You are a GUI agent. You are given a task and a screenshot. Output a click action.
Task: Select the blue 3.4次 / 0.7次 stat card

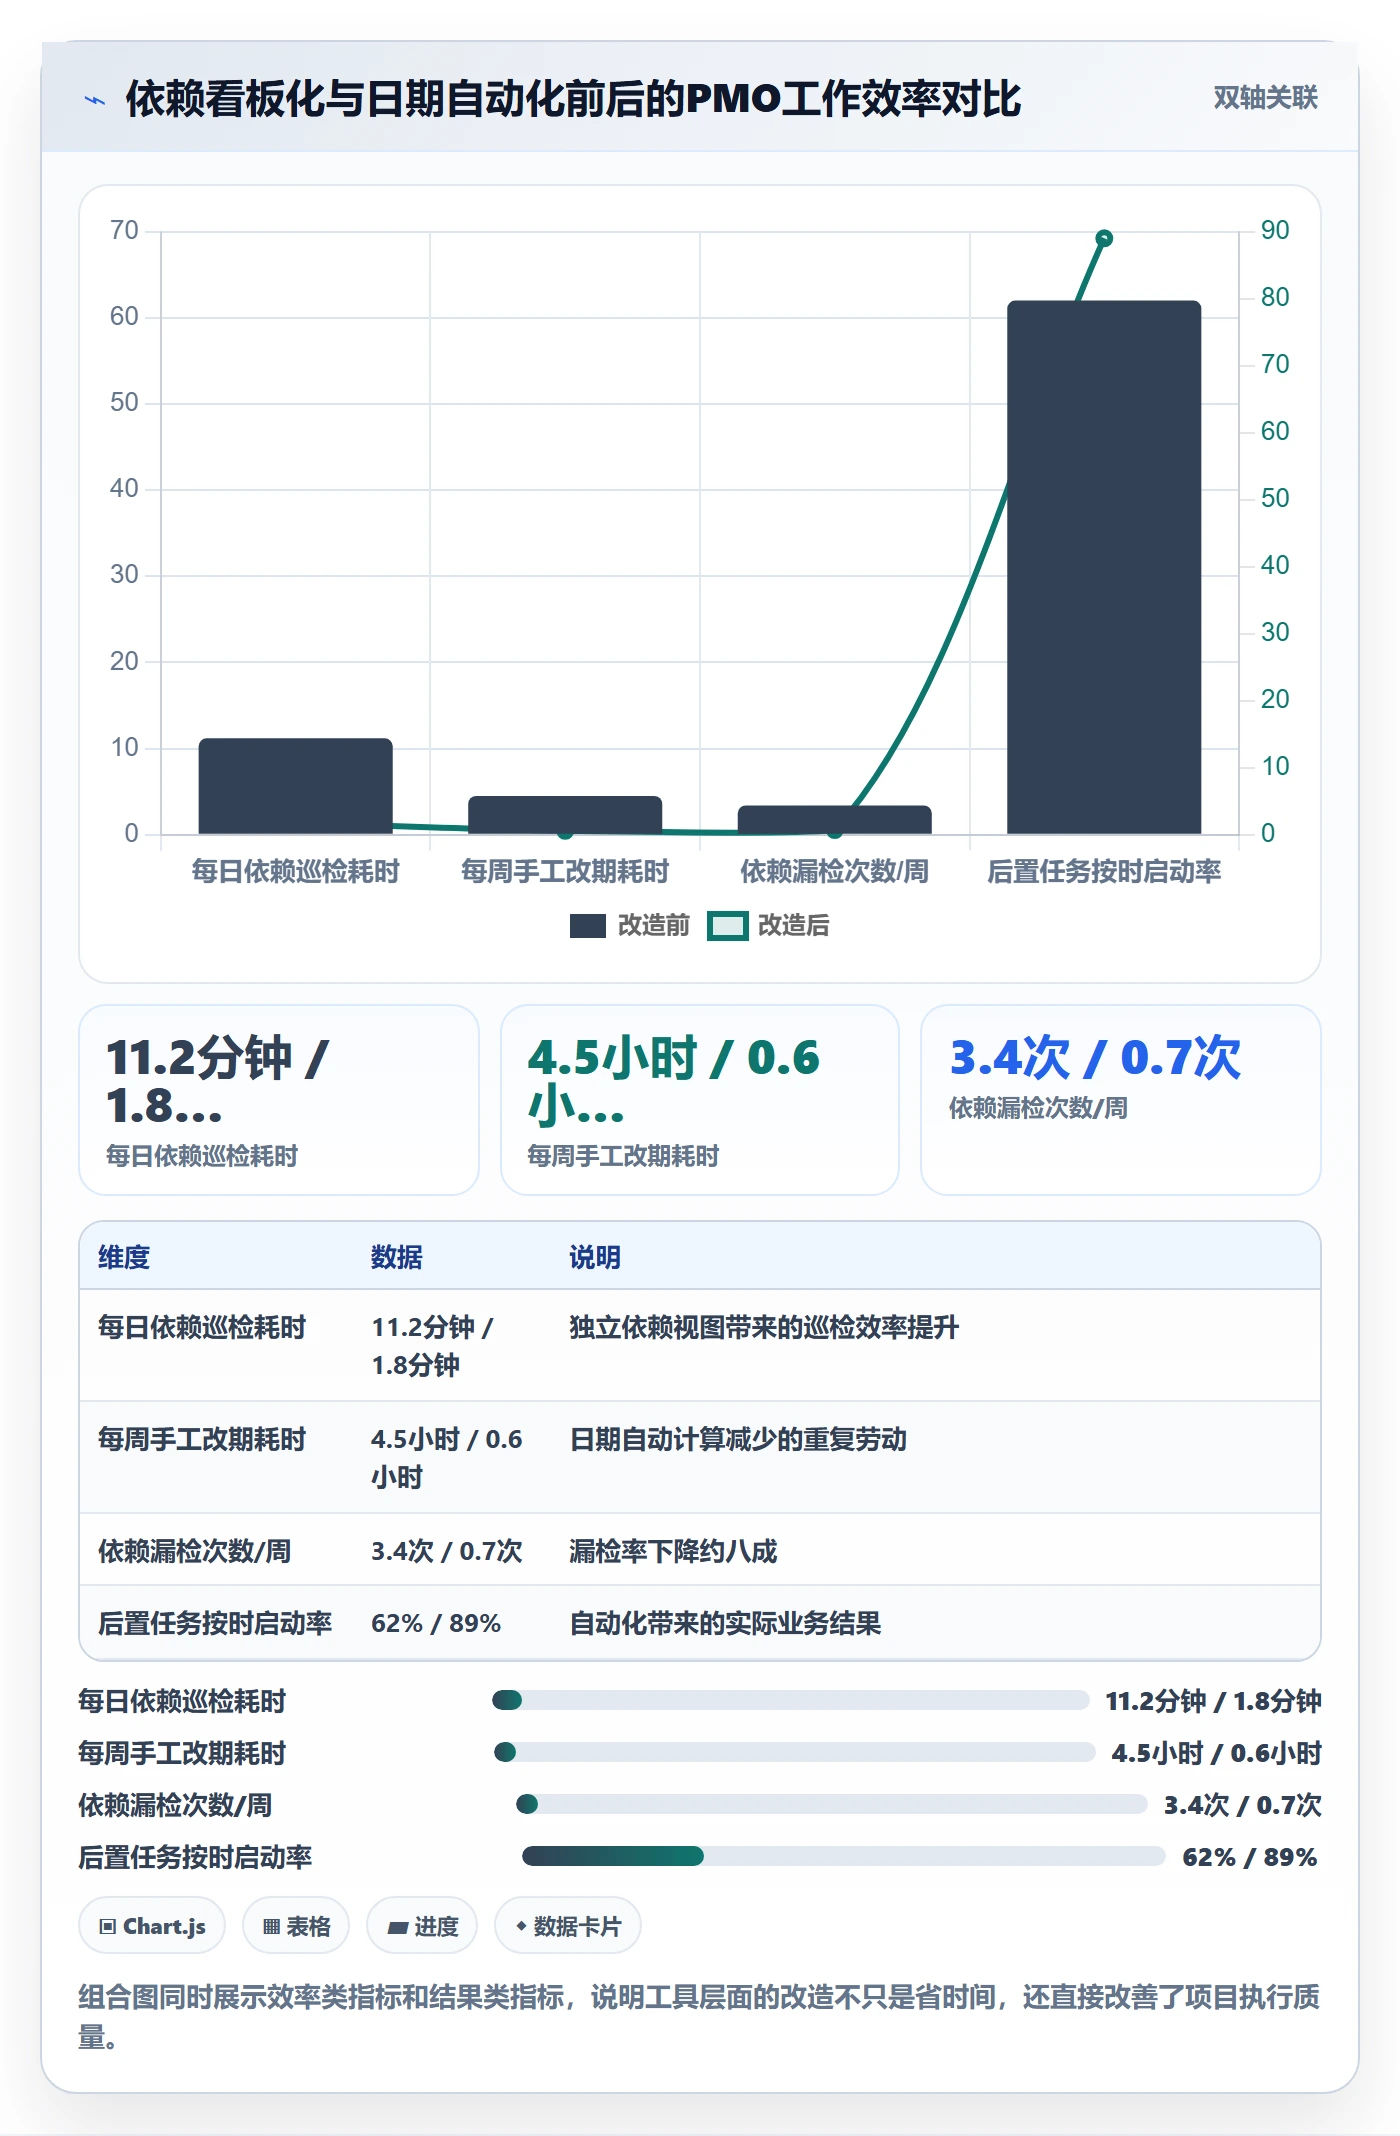1120,1100
